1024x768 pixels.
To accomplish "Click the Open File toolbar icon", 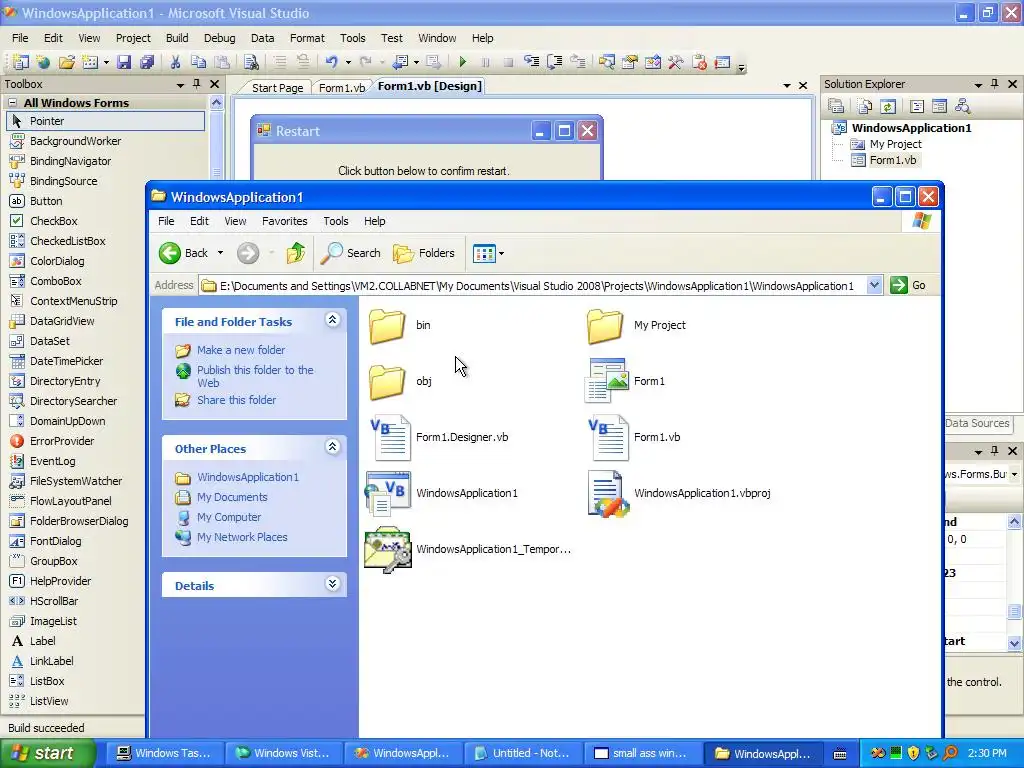I will coord(66,62).
